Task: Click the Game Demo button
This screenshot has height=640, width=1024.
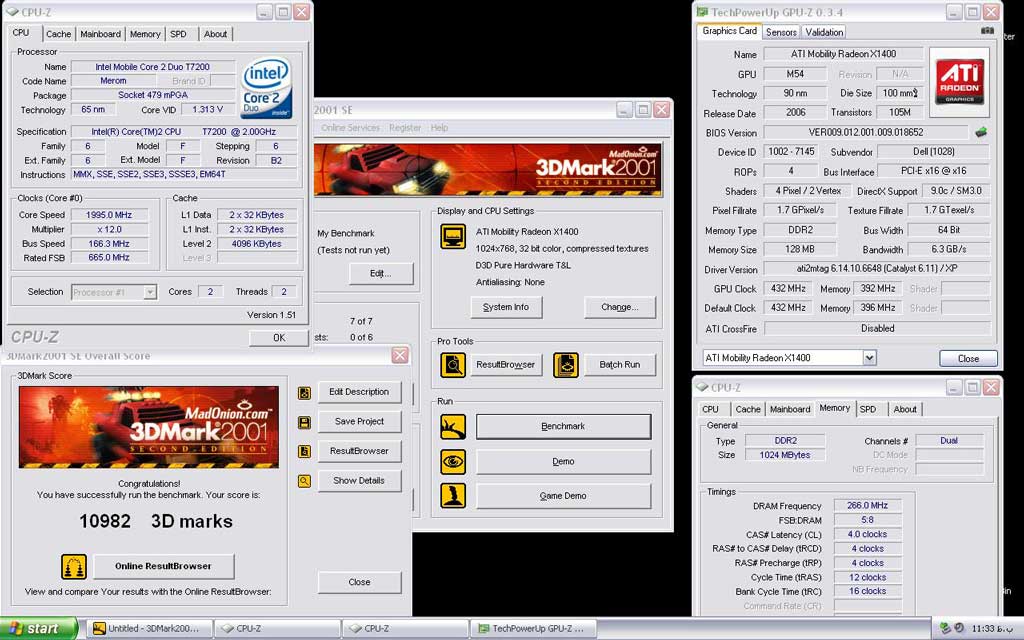Action: tap(563, 496)
